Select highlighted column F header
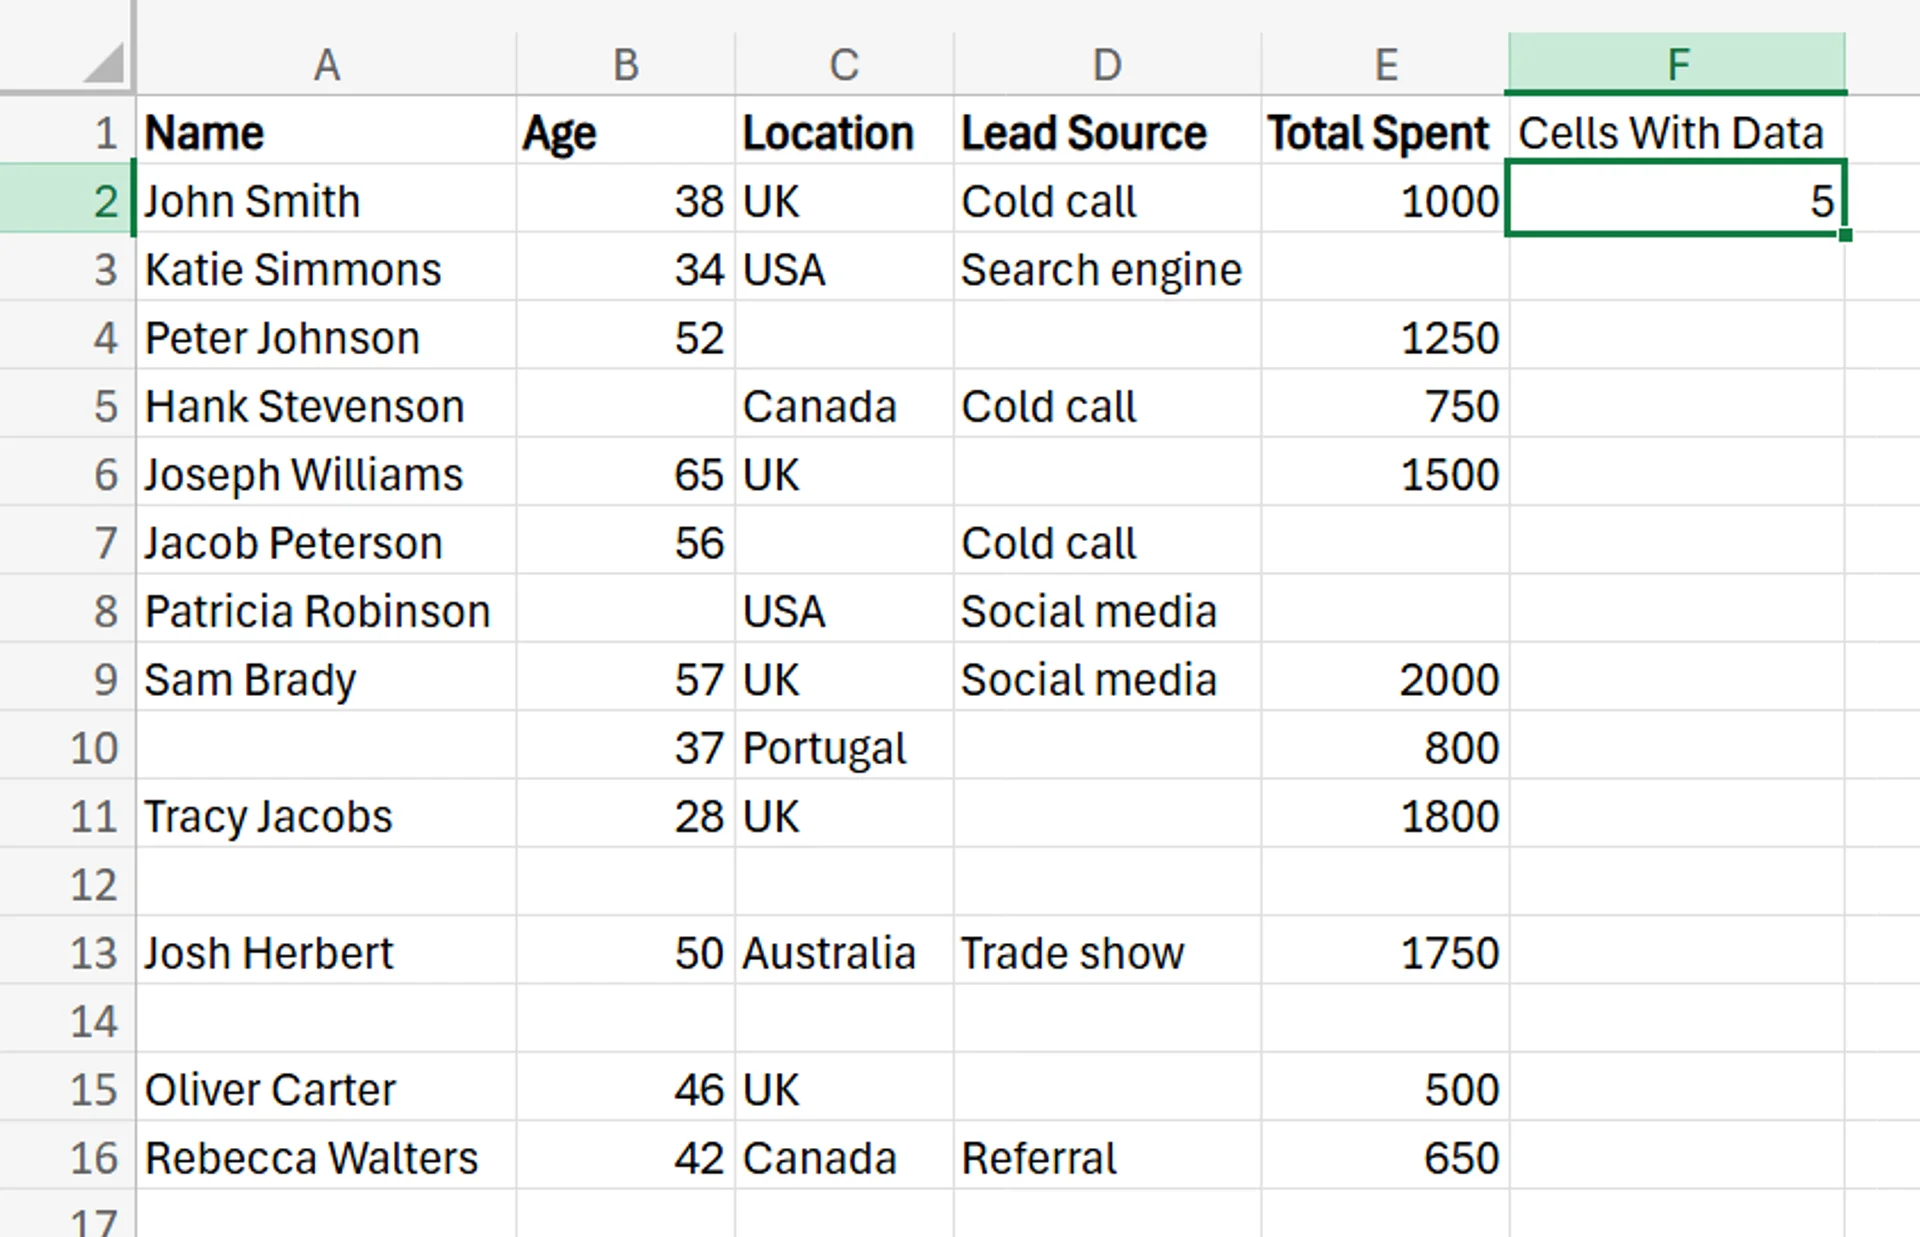The width and height of the screenshot is (1920, 1237). click(x=1677, y=64)
